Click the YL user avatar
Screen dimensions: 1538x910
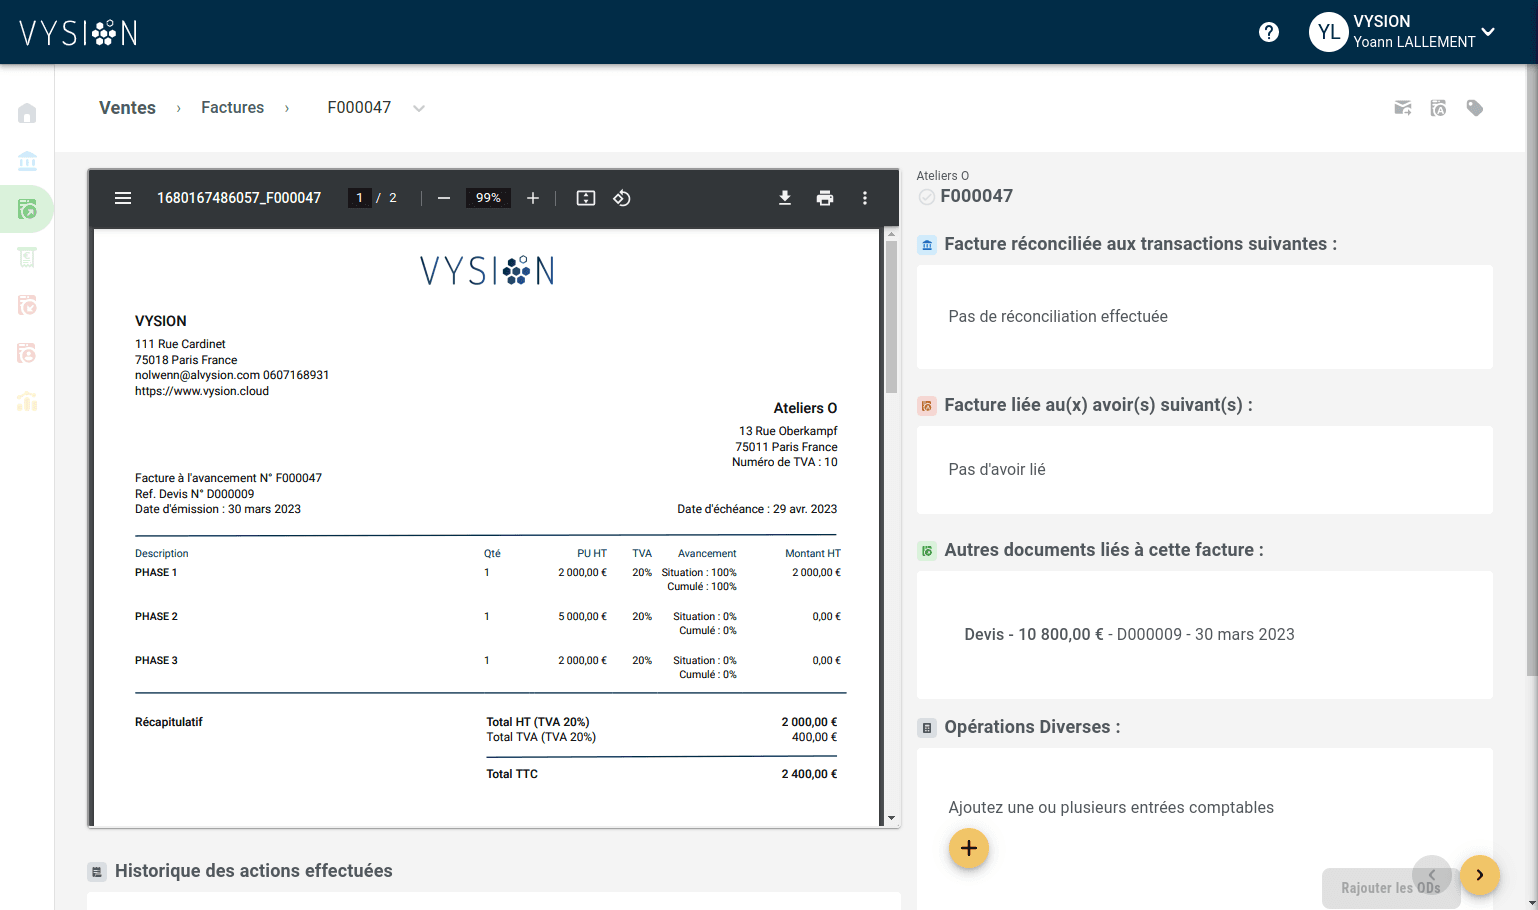pos(1329,32)
